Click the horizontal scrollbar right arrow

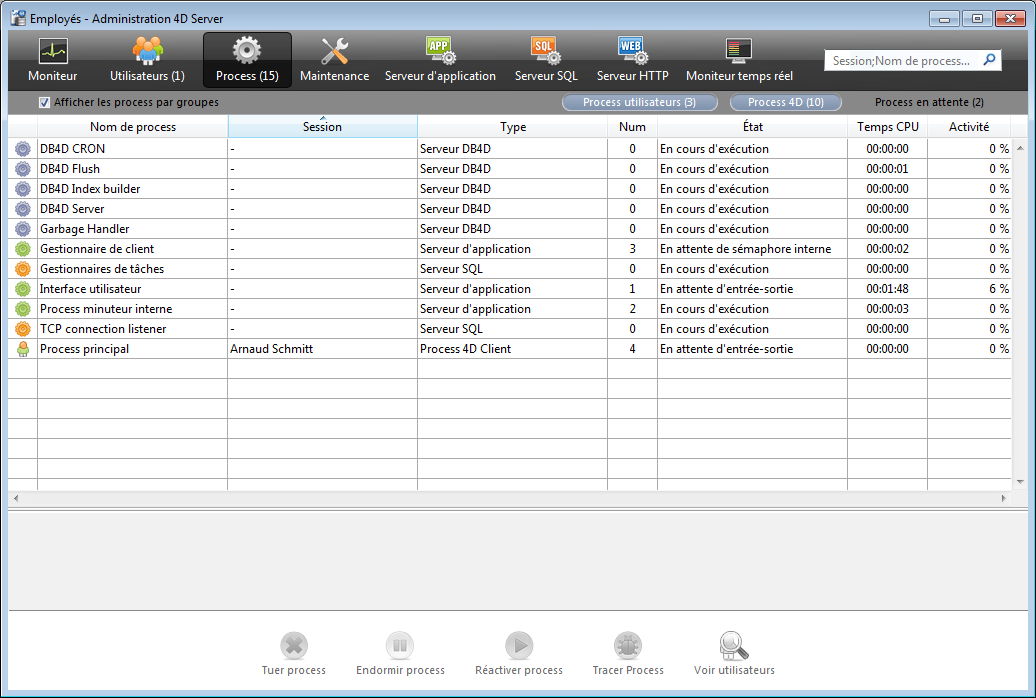click(x=1004, y=498)
